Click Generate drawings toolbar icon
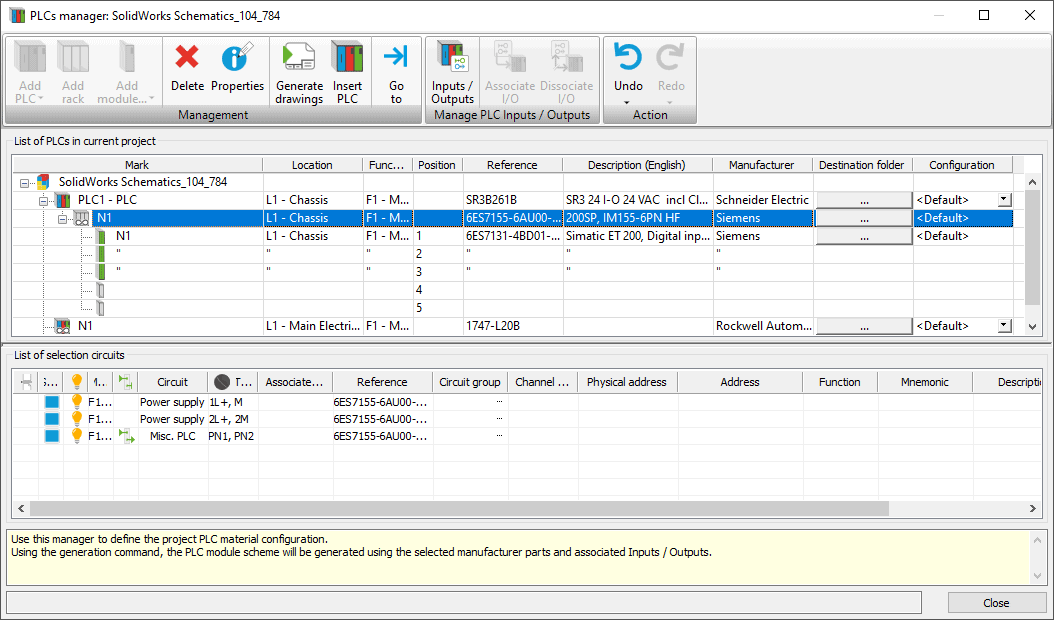Viewport: 1054px width, 620px height. pyautogui.click(x=299, y=57)
